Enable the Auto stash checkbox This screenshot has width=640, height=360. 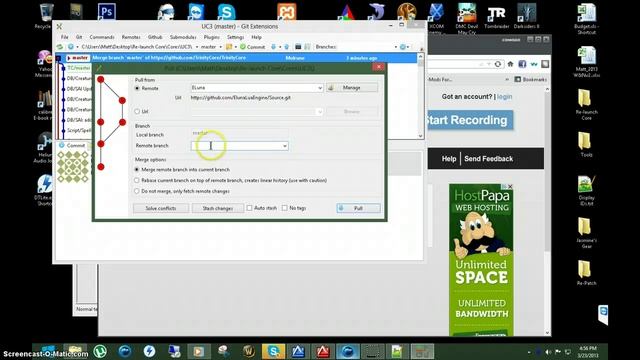[x=249, y=208]
